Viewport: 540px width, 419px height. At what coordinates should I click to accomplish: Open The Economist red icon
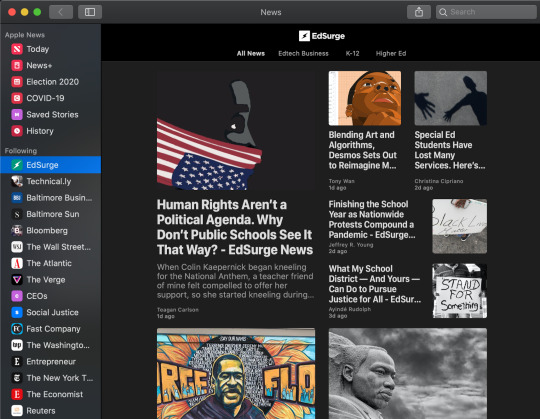pyautogui.click(x=17, y=394)
